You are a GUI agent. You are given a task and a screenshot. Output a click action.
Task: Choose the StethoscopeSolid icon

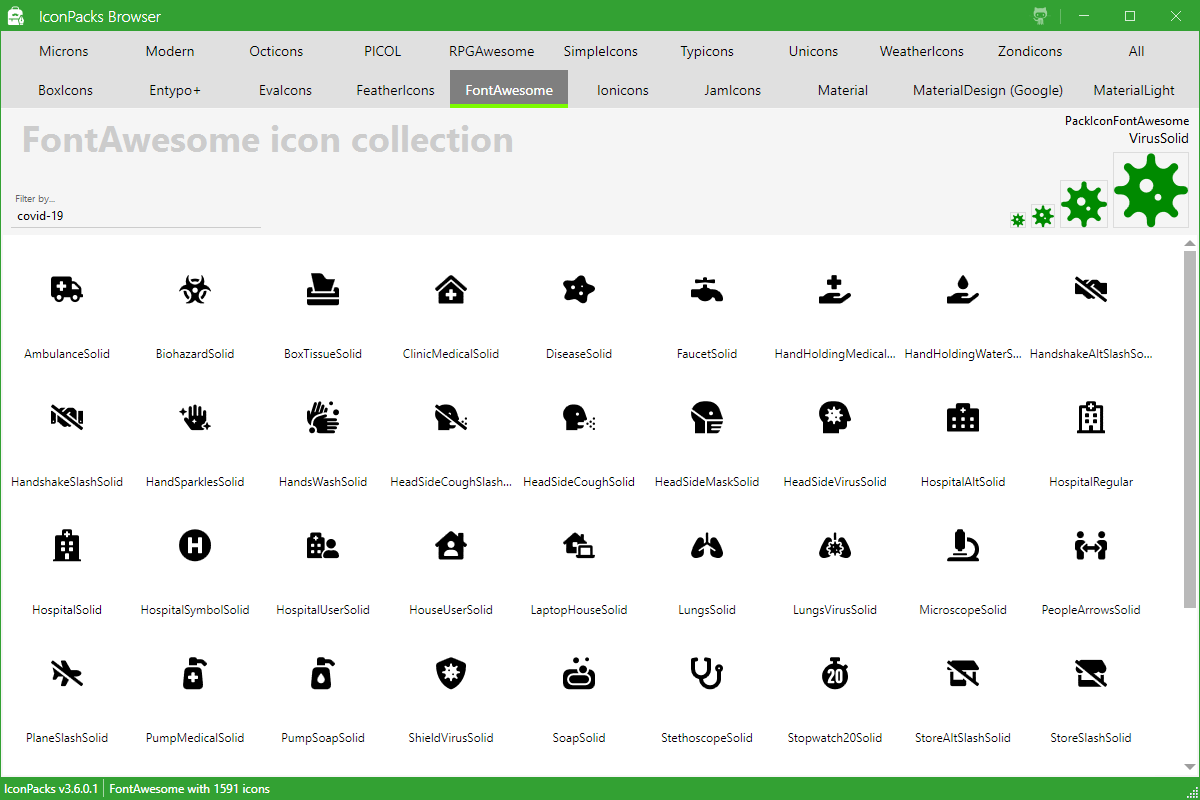tap(707, 674)
